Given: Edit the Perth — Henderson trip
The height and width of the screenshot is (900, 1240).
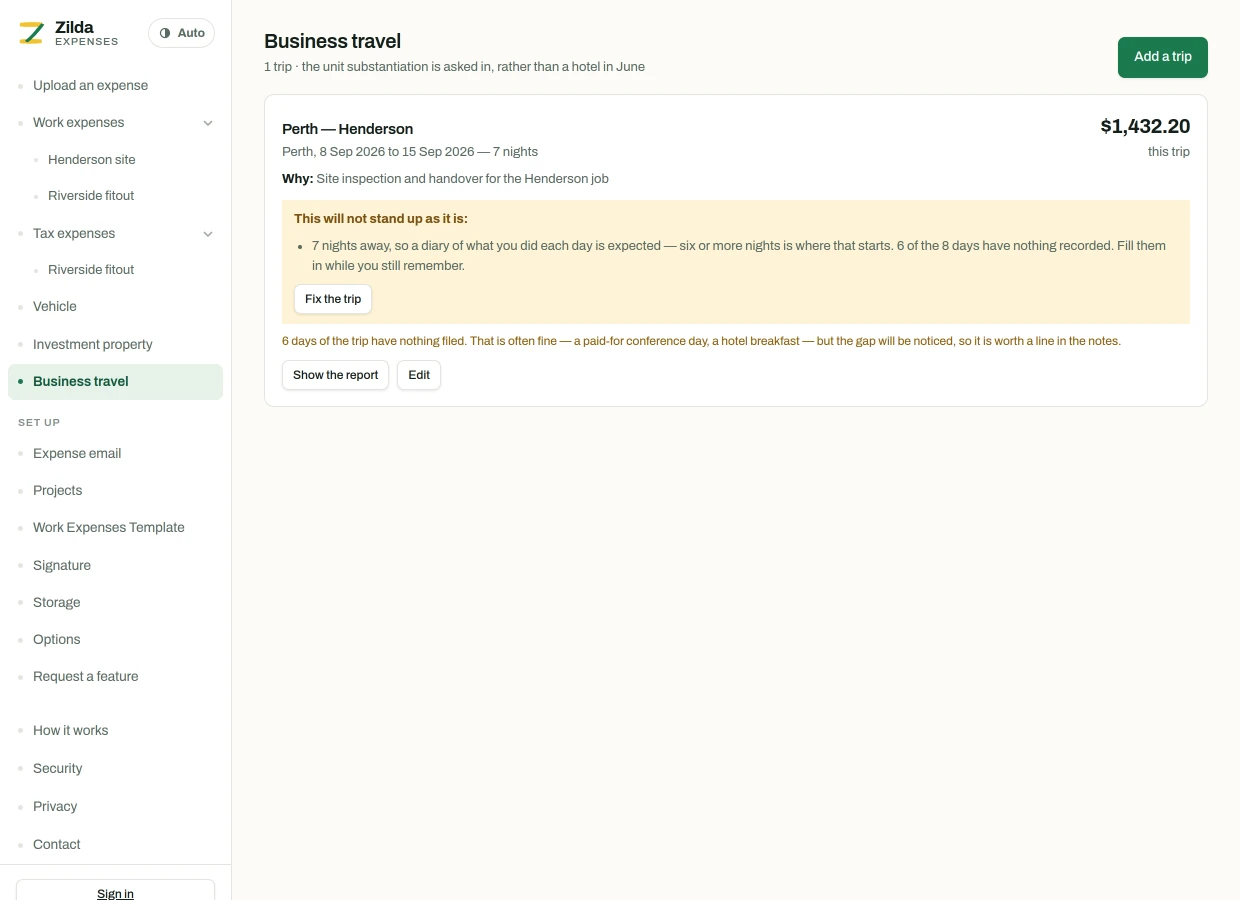Looking at the screenshot, I should tap(419, 375).
